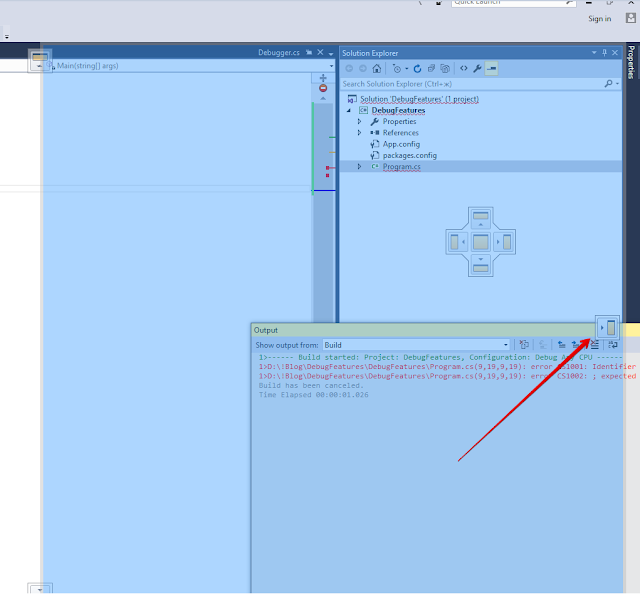The image size is (640, 594).
Task: Expand the References node arrow
Action: [359, 133]
